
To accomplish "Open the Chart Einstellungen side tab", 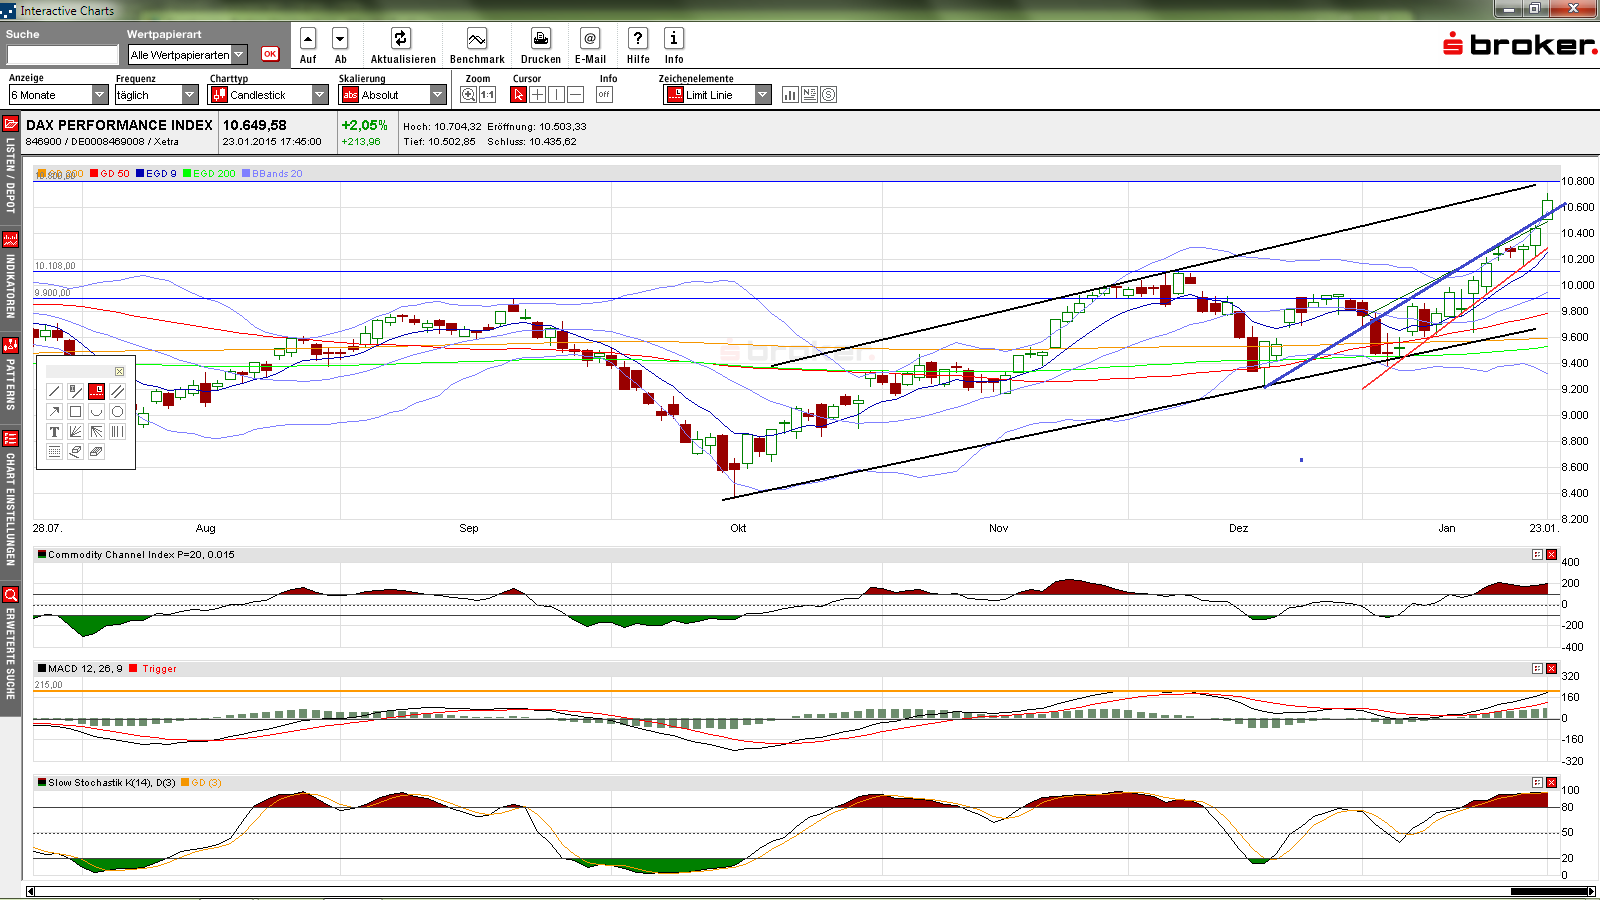I will pyautogui.click(x=10, y=500).
